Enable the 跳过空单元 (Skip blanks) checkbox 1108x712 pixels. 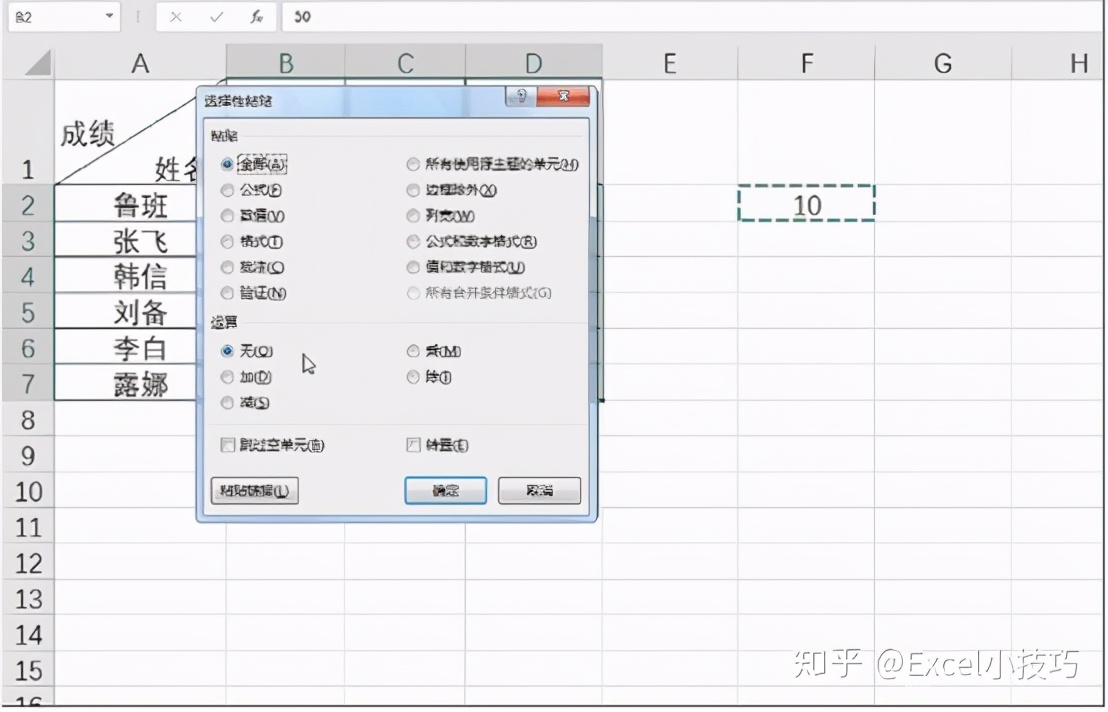coord(228,444)
